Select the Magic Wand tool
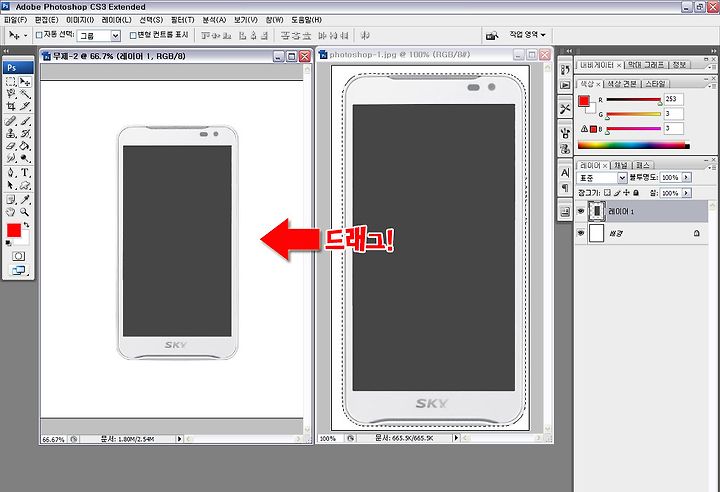This screenshot has height=492, width=720. click(25, 94)
